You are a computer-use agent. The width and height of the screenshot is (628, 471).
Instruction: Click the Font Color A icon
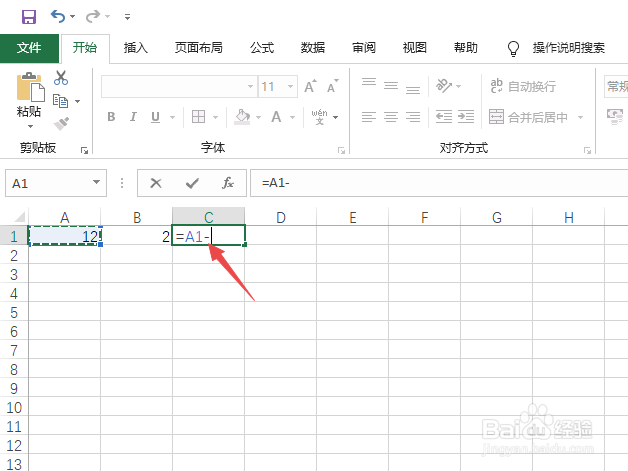tap(276, 117)
